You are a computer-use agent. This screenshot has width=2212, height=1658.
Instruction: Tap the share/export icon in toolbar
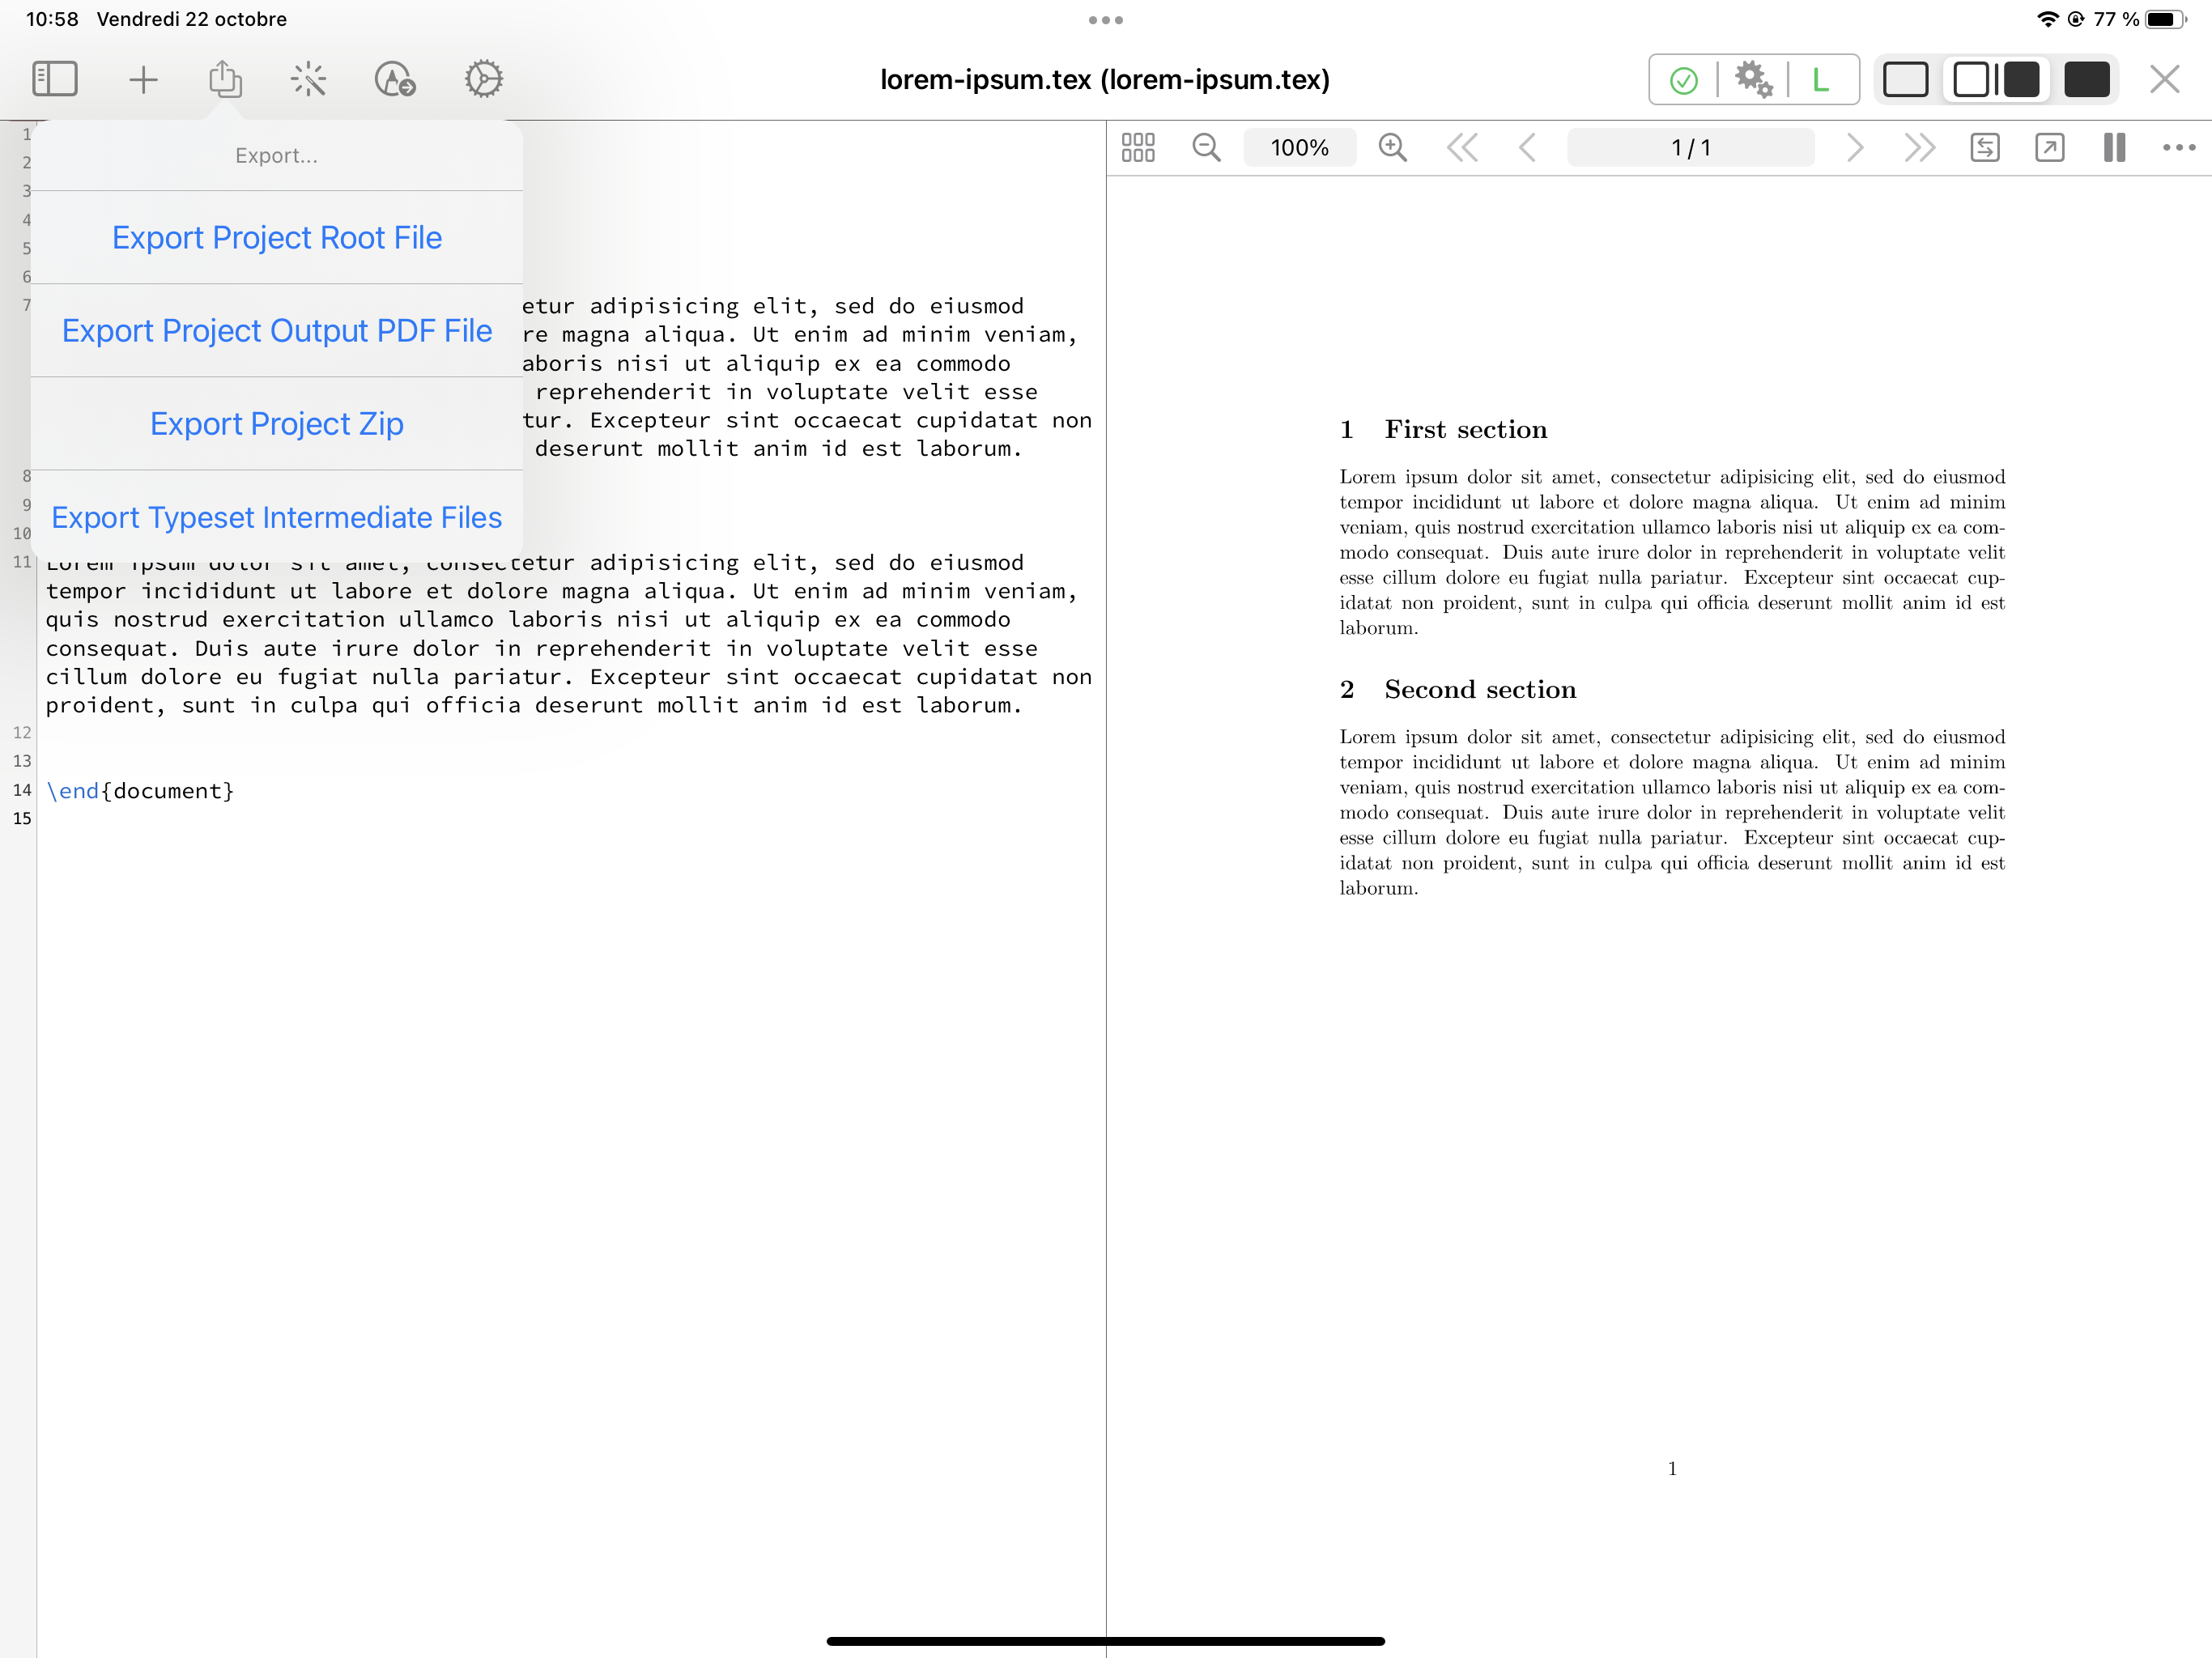tap(225, 78)
